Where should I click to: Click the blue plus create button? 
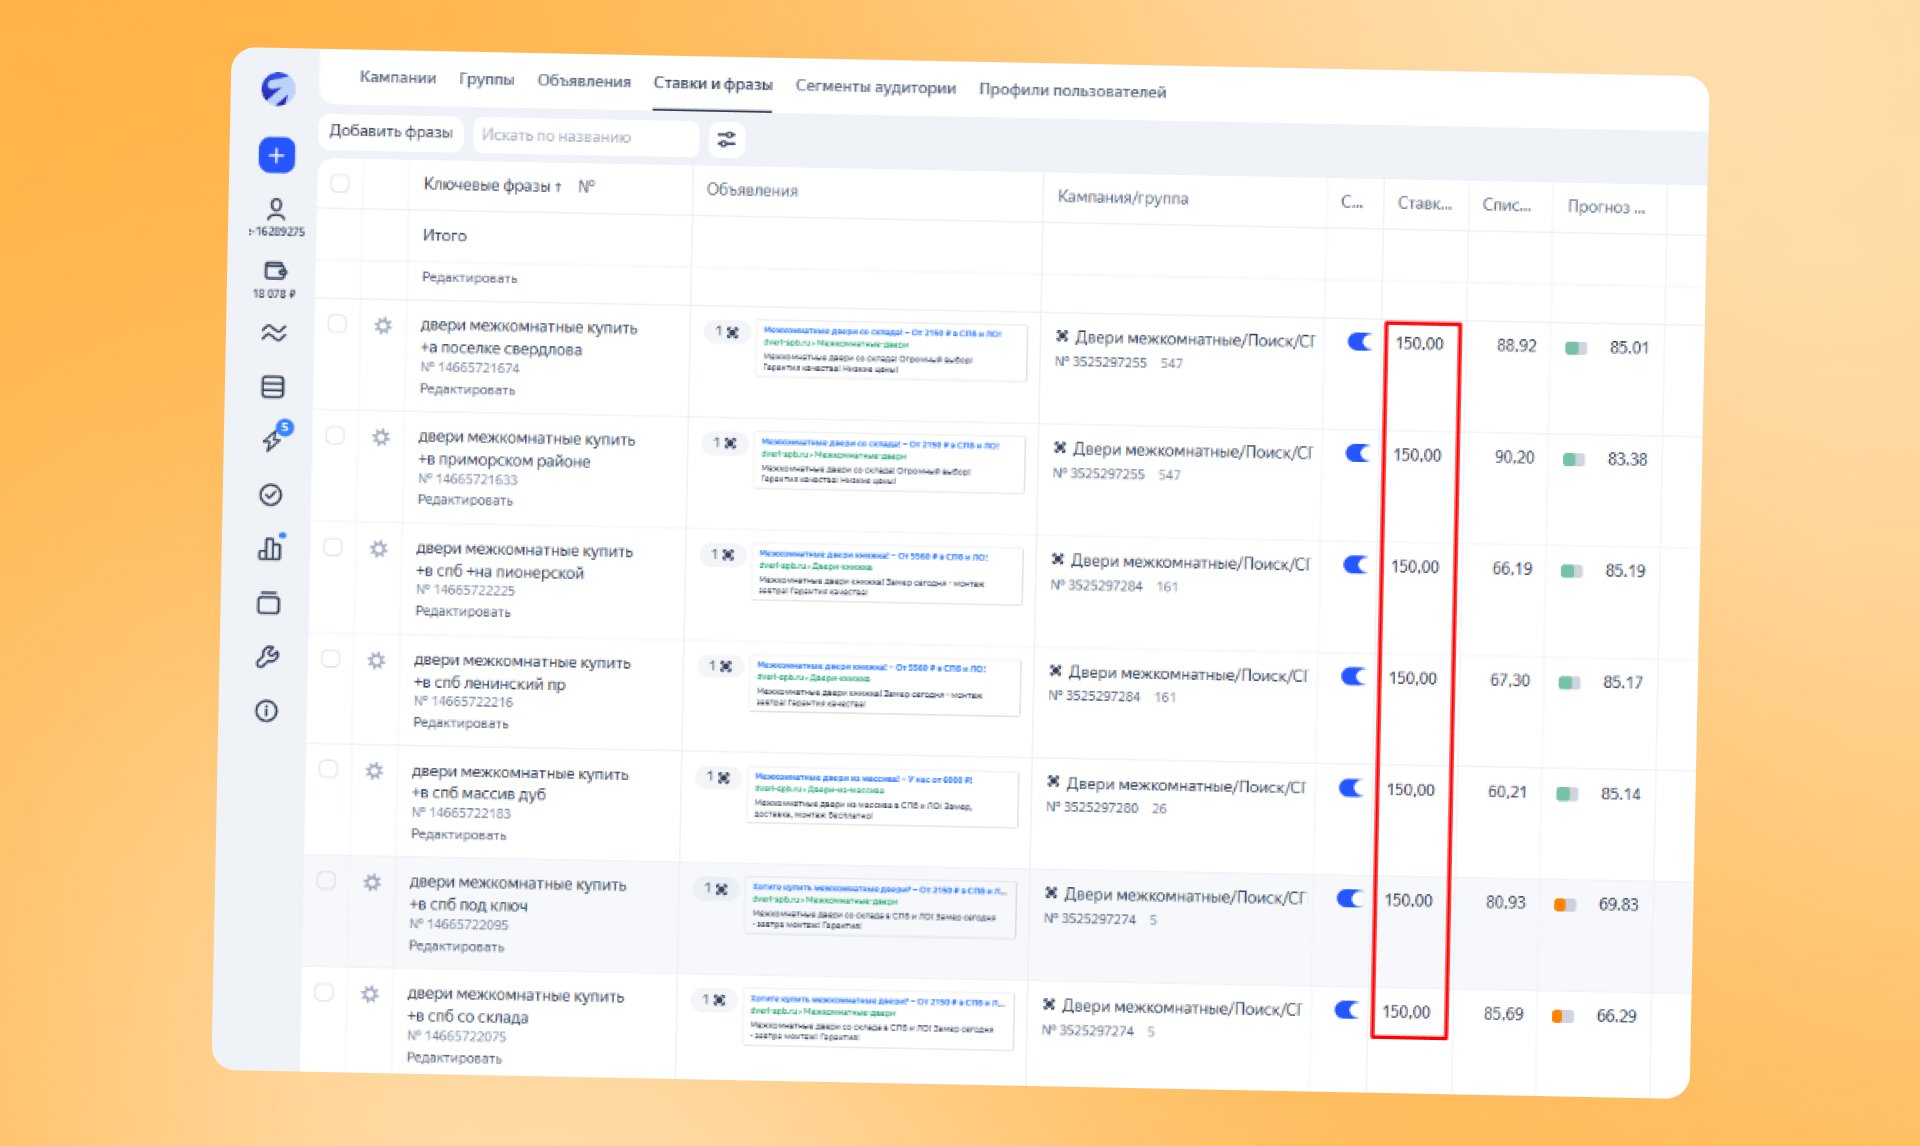coord(277,155)
